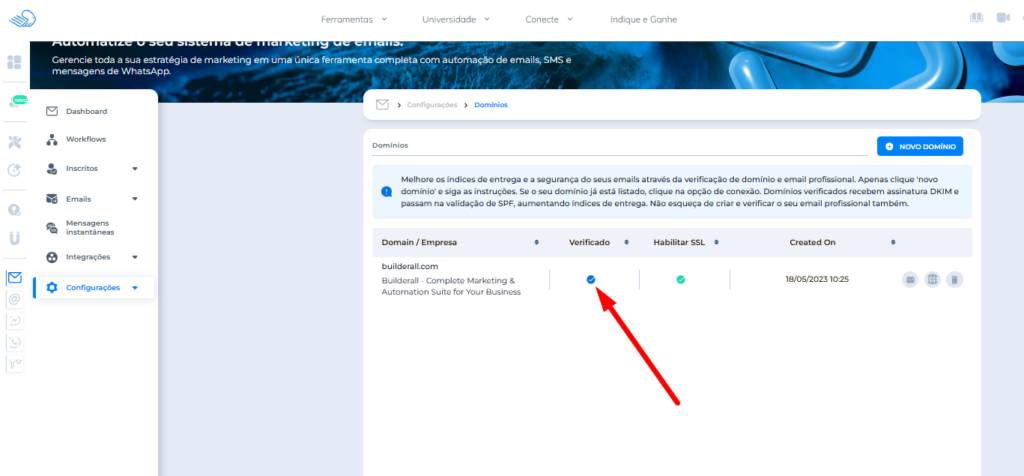Sort table by Verificado column
Image resolution: width=1024 pixels, height=476 pixels.
tap(625, 242)
